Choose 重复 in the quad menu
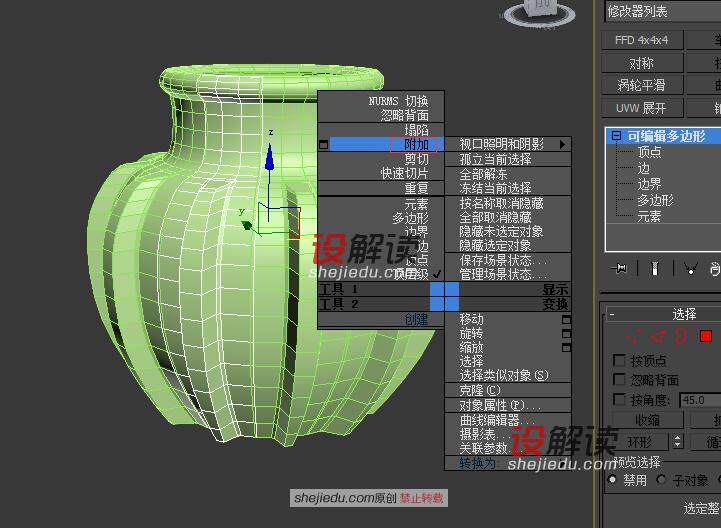 (417, 188)
